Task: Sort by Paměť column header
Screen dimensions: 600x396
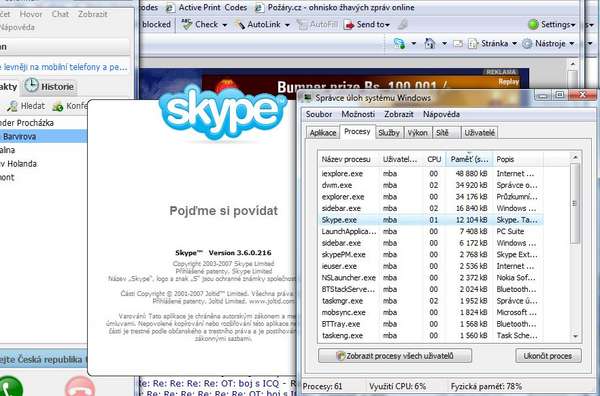Action: [x=469, y=159]
